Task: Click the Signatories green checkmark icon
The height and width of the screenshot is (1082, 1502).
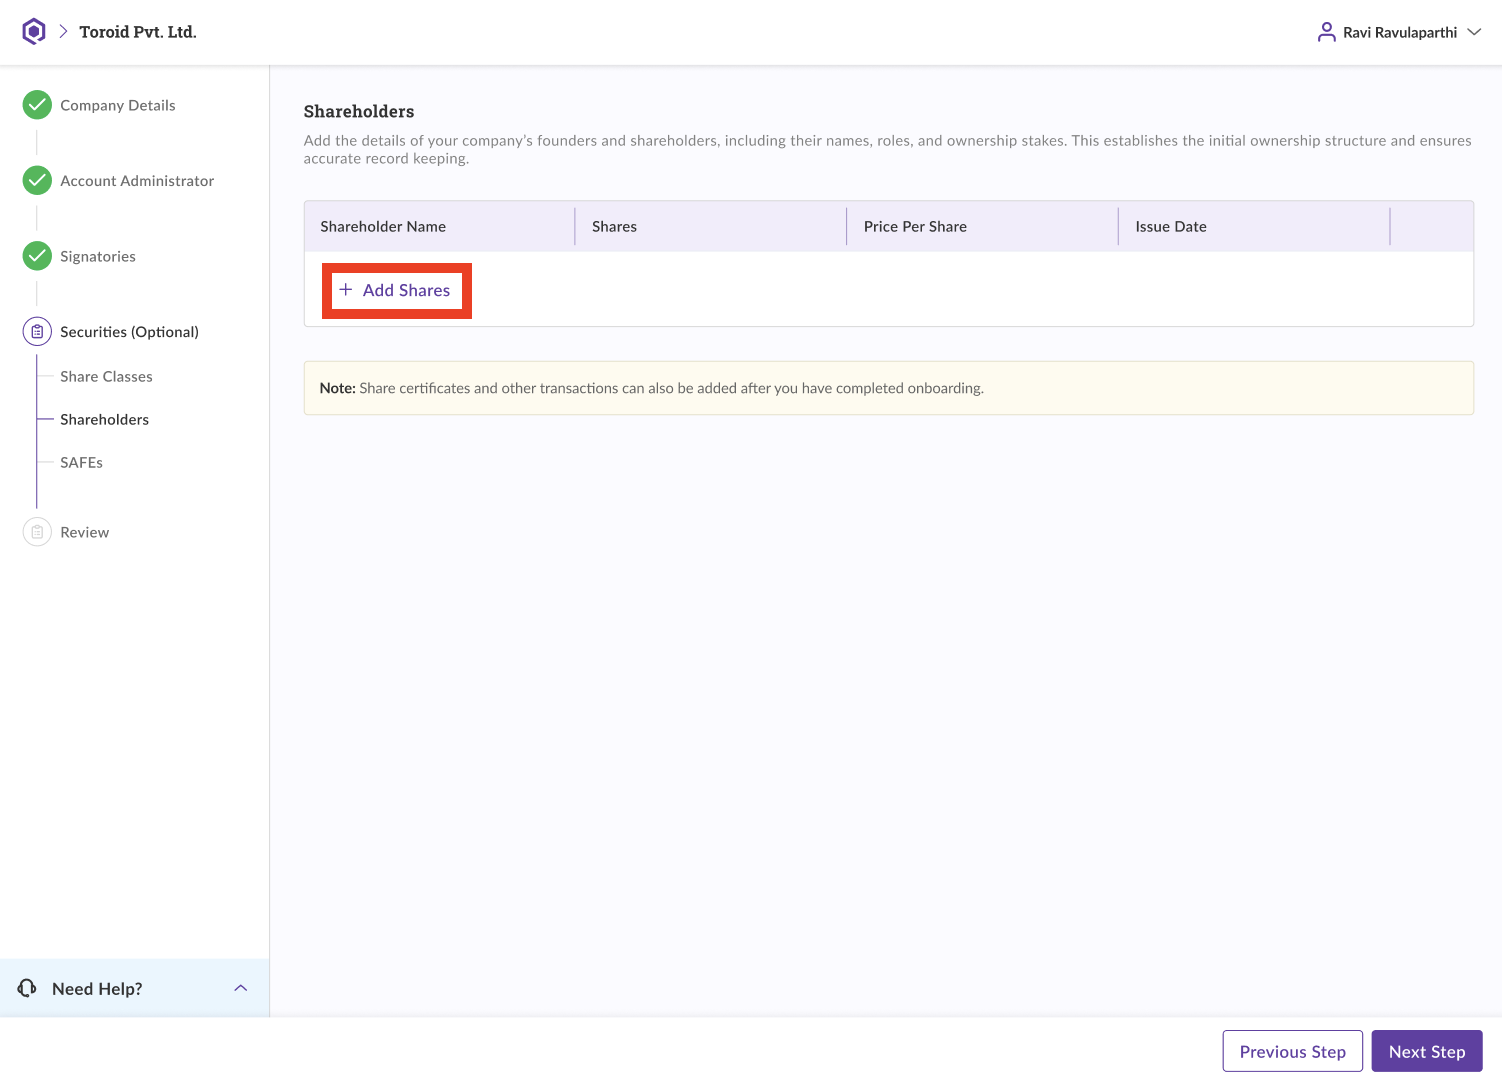Action: coord(37,256)
